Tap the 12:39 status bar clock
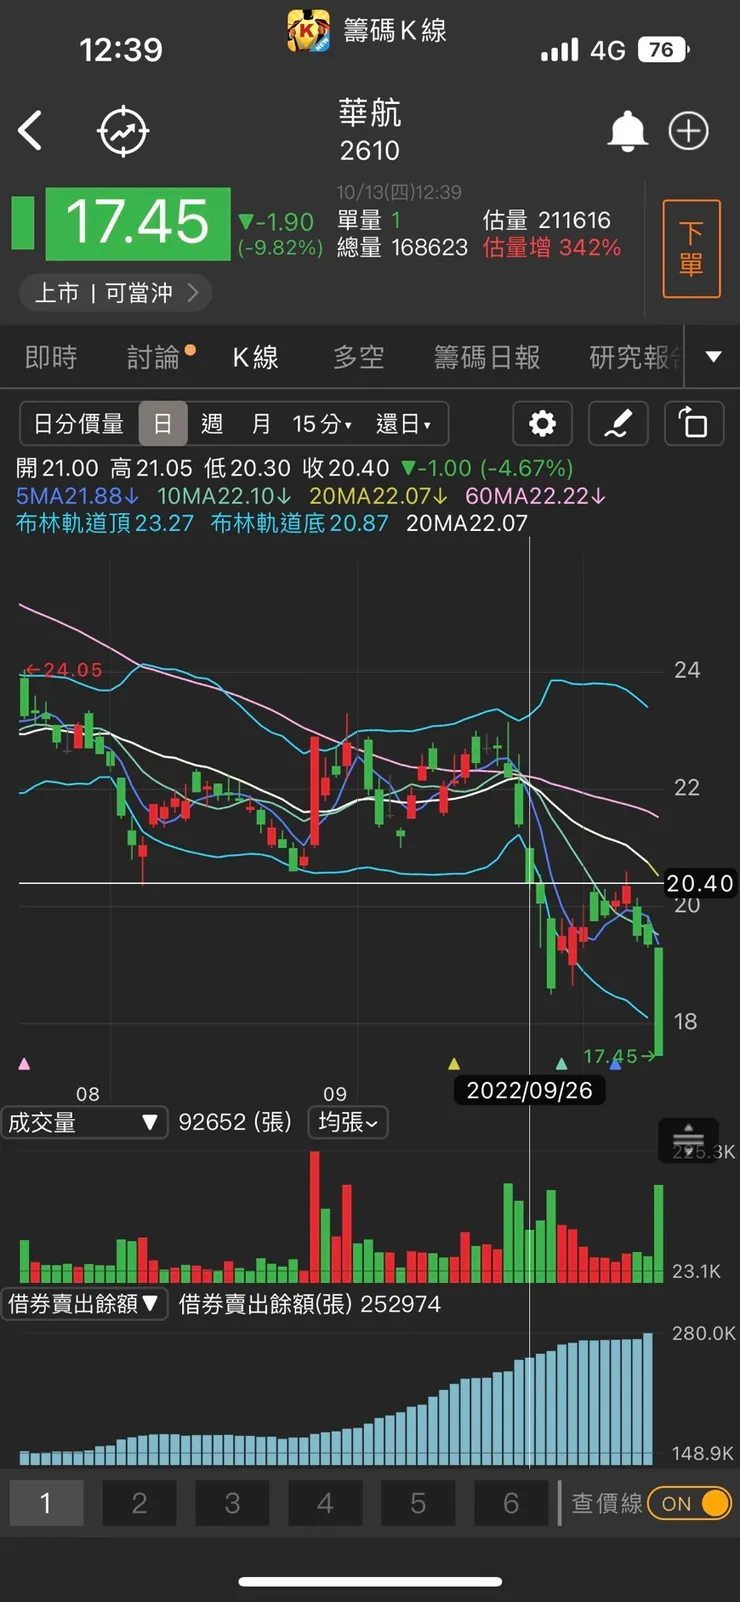The width and height of the screenshot is (740, 1602). [x=121, y=50]
